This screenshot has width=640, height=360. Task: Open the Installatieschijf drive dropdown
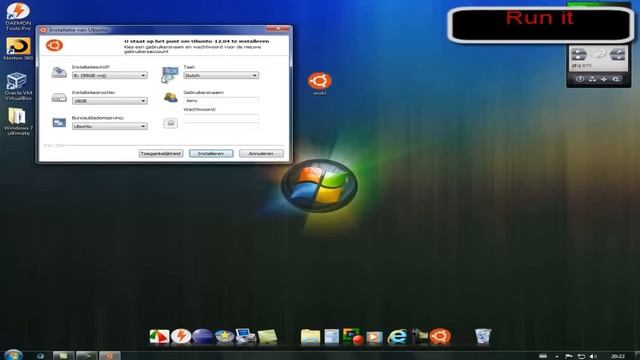109,76
